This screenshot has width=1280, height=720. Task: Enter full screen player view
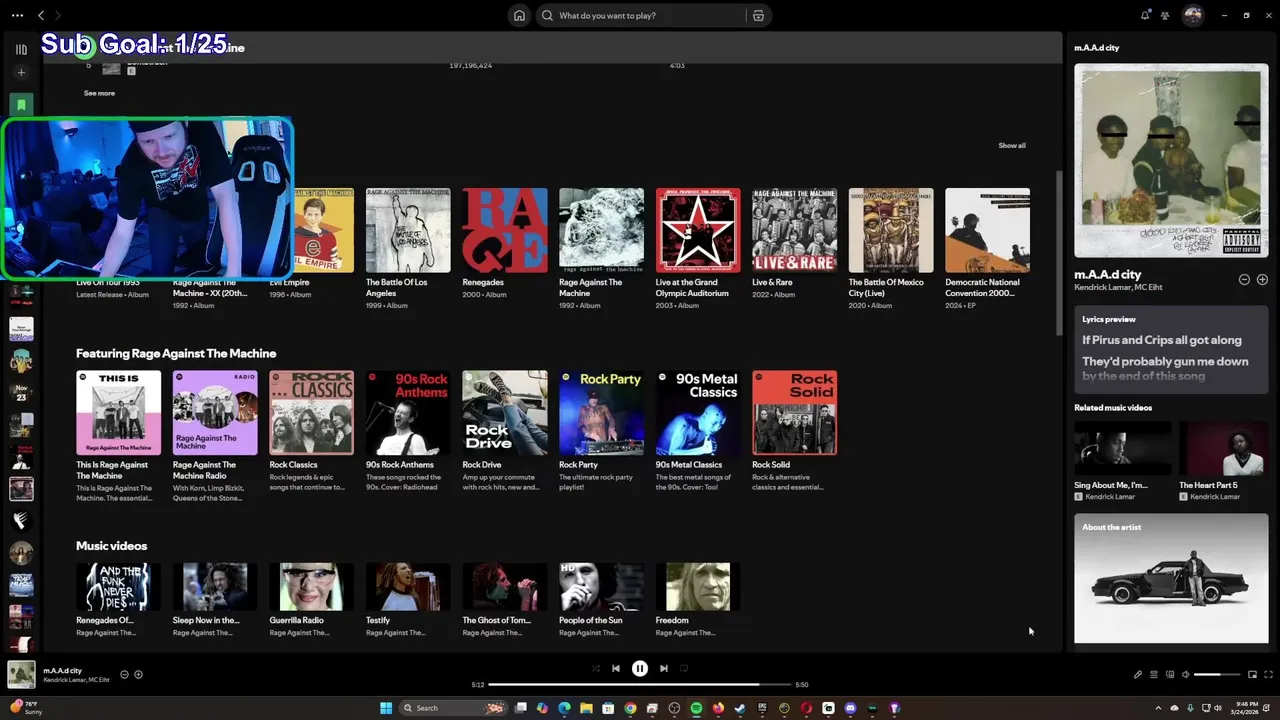click(1268, 675)
